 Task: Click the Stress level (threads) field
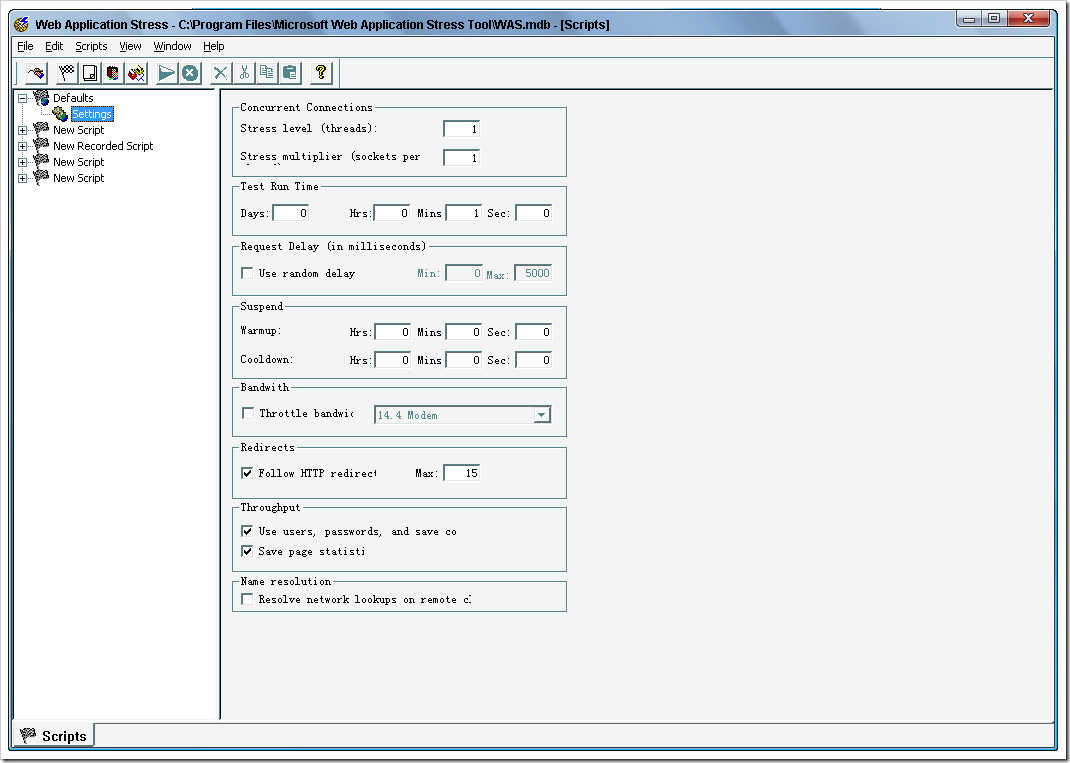point(461,128)
